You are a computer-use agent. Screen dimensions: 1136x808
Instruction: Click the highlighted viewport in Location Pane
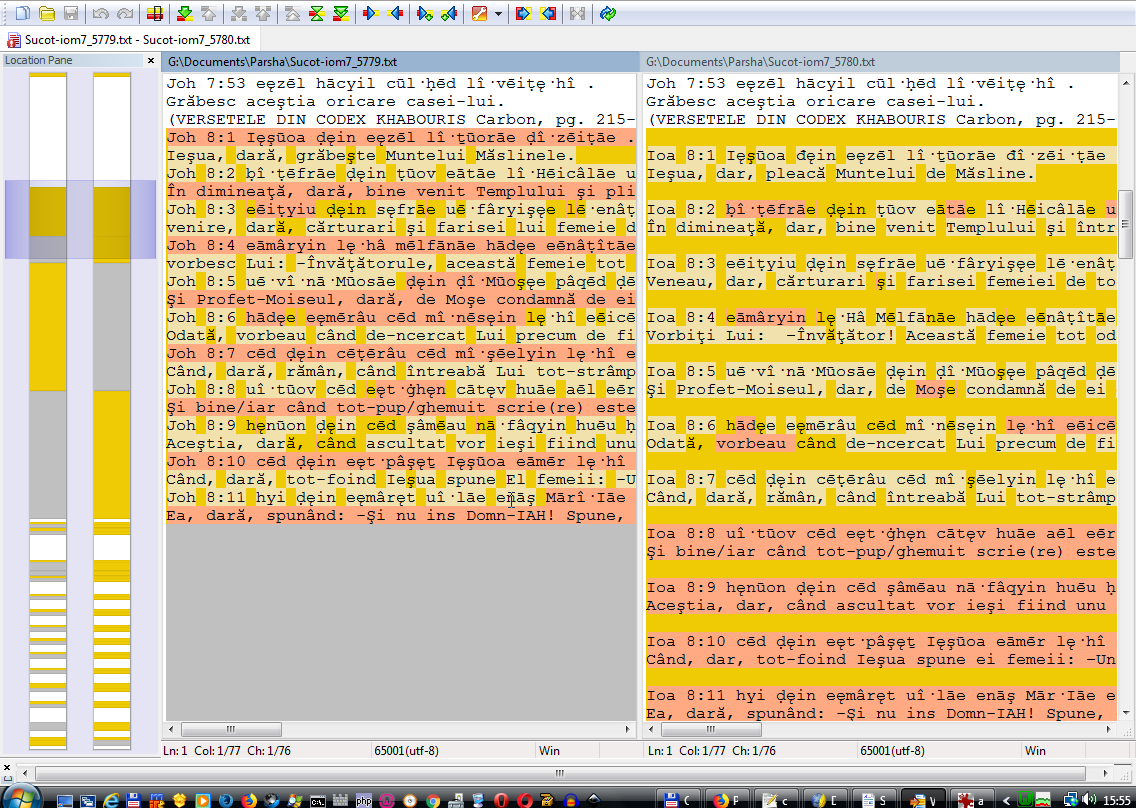tap(80, 219)
